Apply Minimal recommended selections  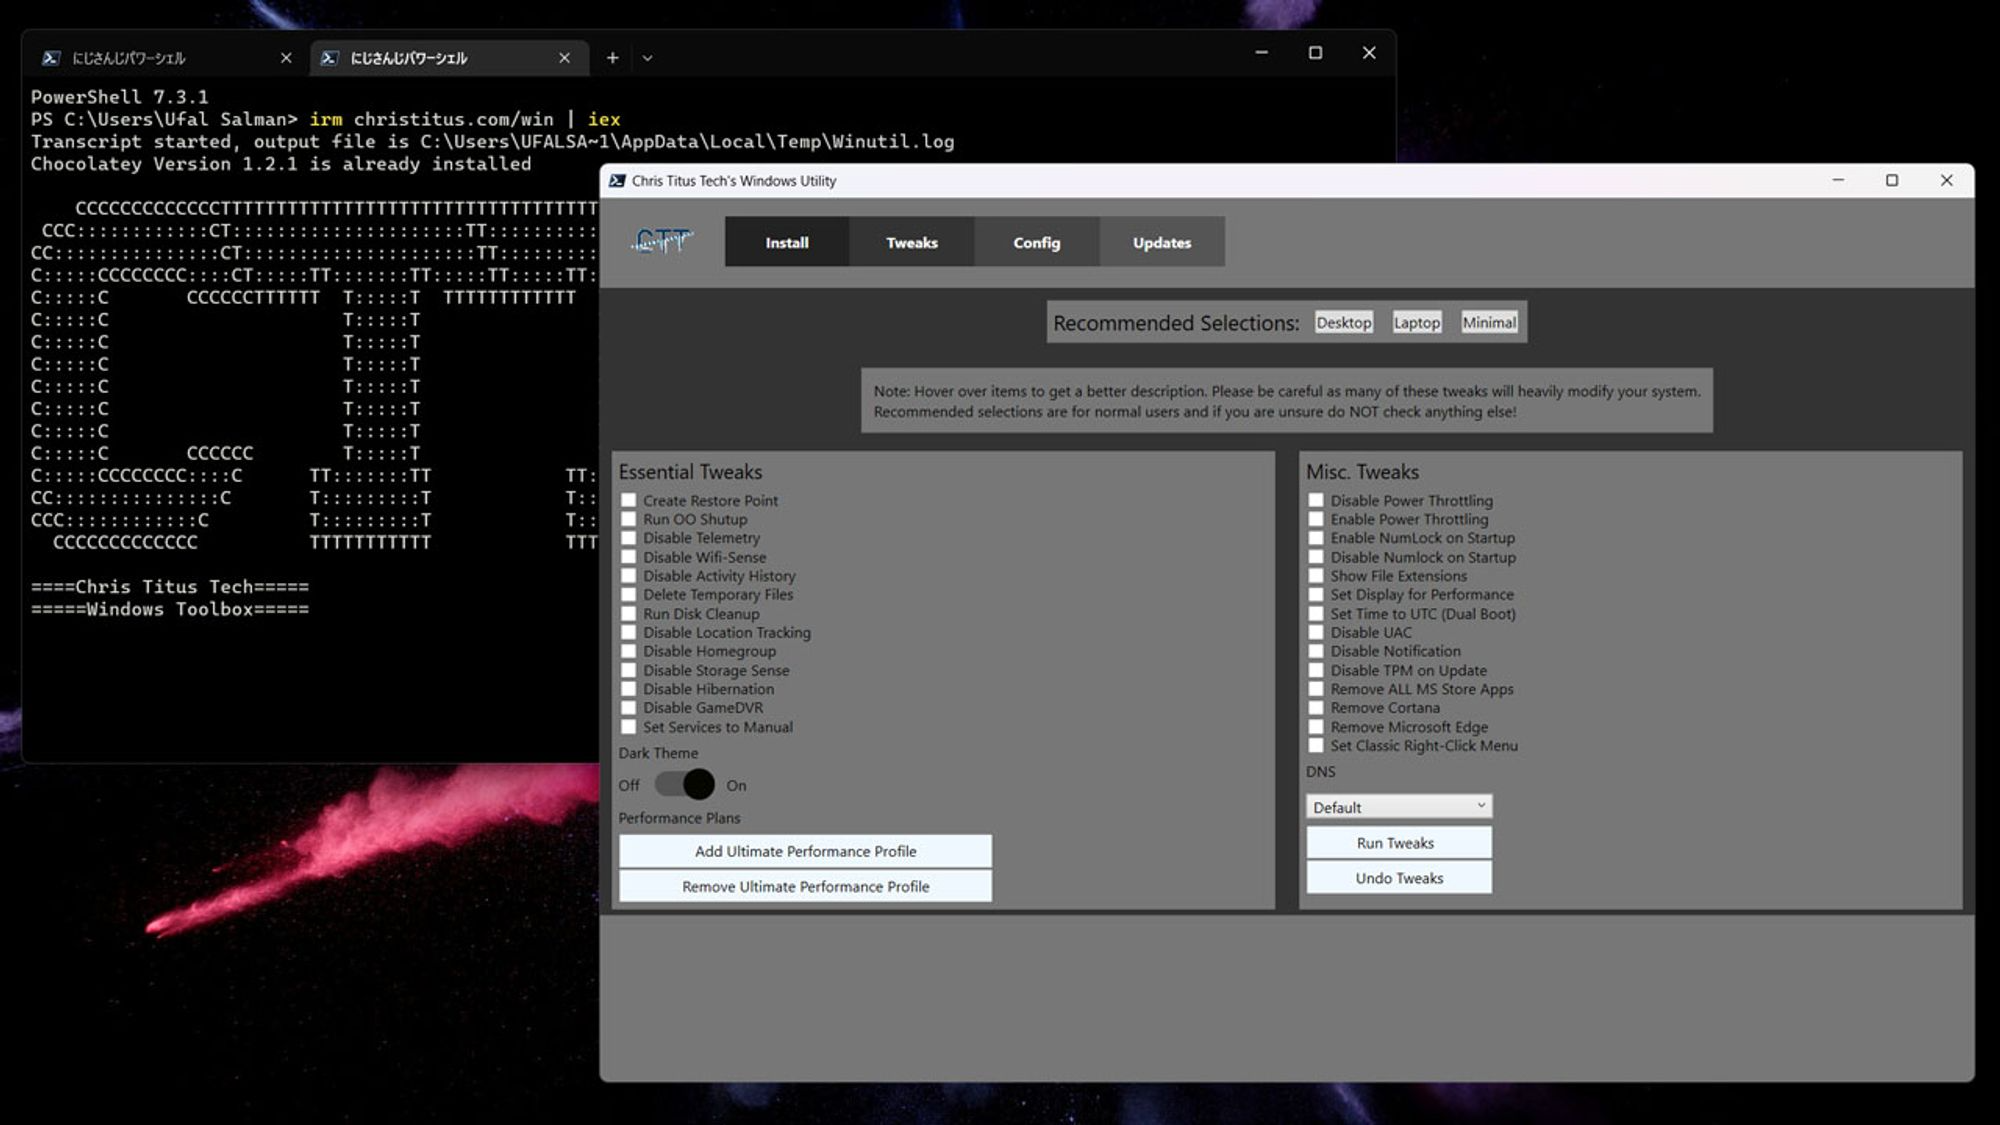[1489, 322]
